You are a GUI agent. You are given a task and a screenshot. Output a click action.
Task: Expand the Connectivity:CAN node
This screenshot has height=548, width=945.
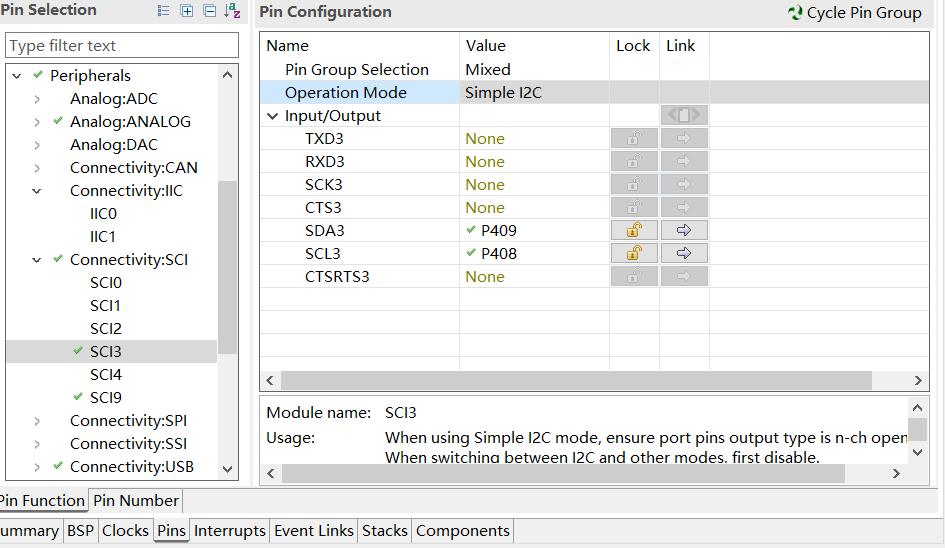tap(37, 168)
